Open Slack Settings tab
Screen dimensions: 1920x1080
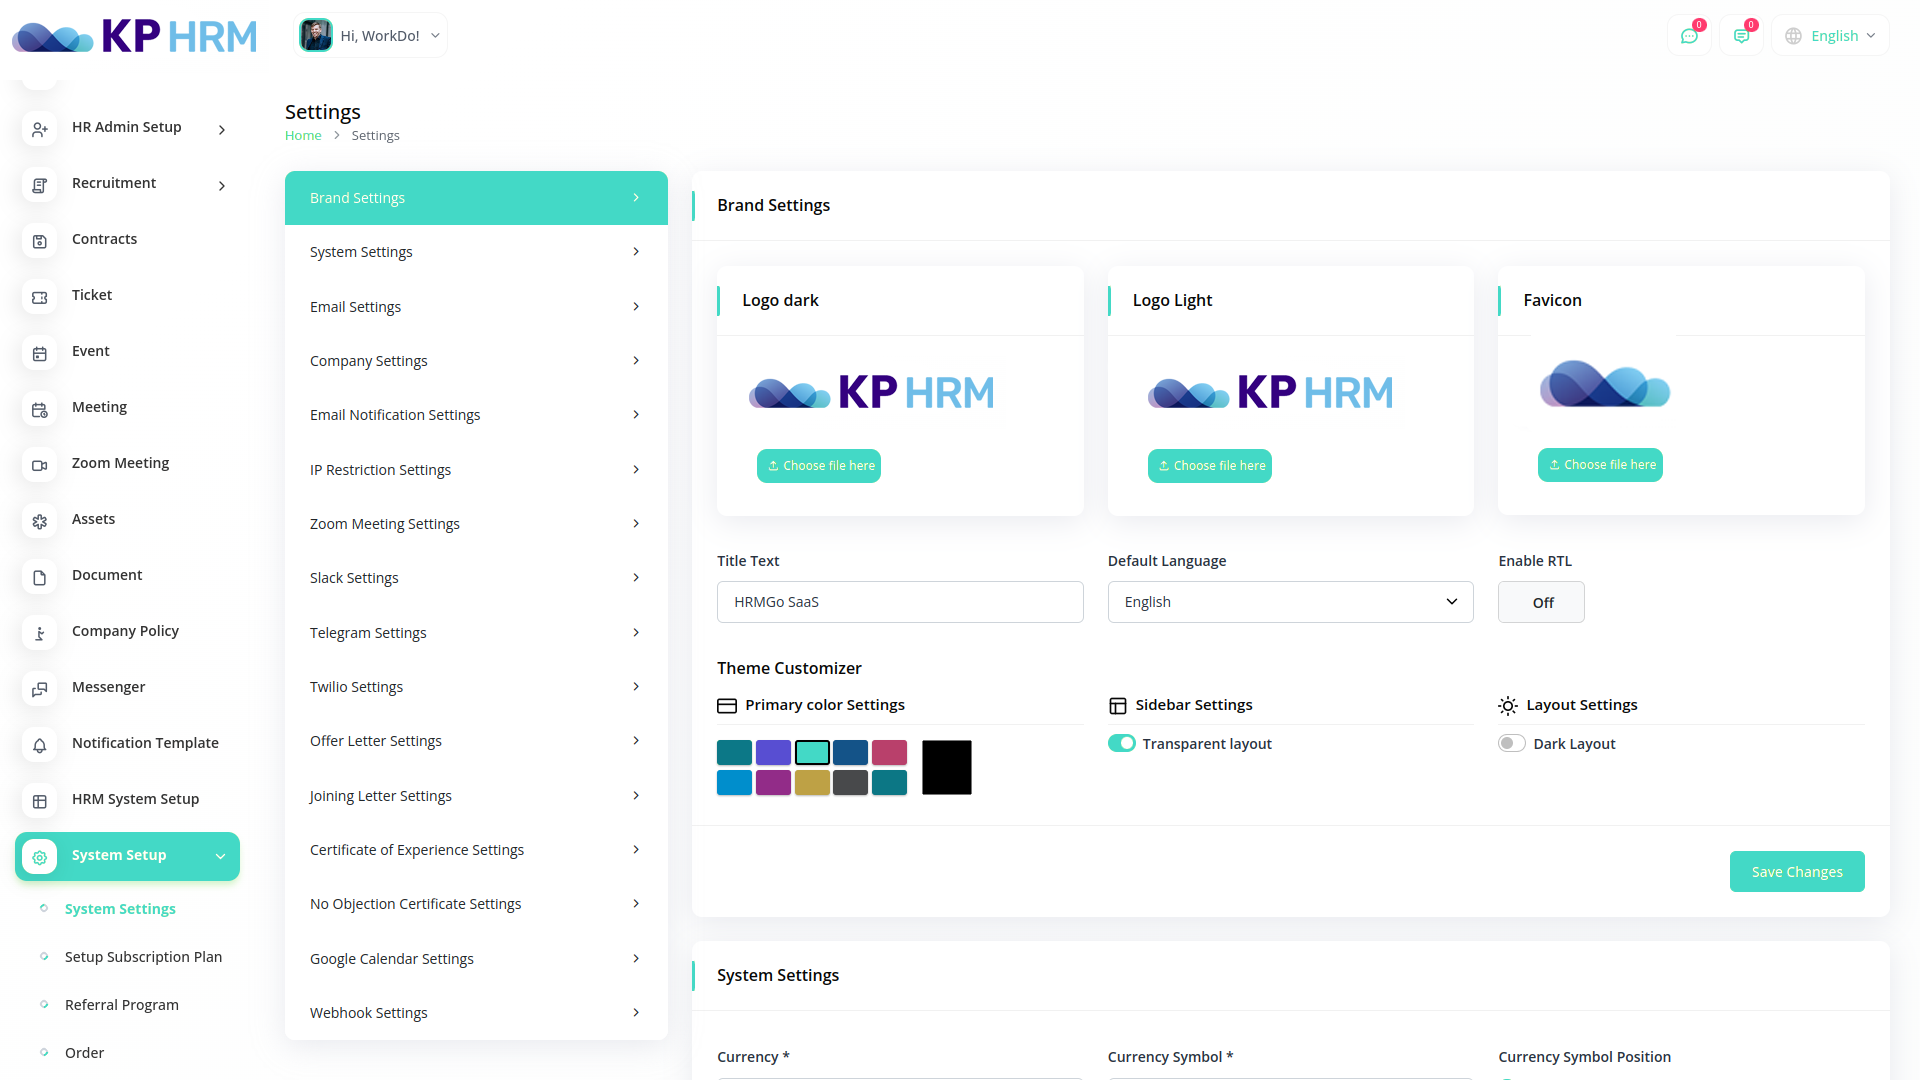[x=476, y=578]
